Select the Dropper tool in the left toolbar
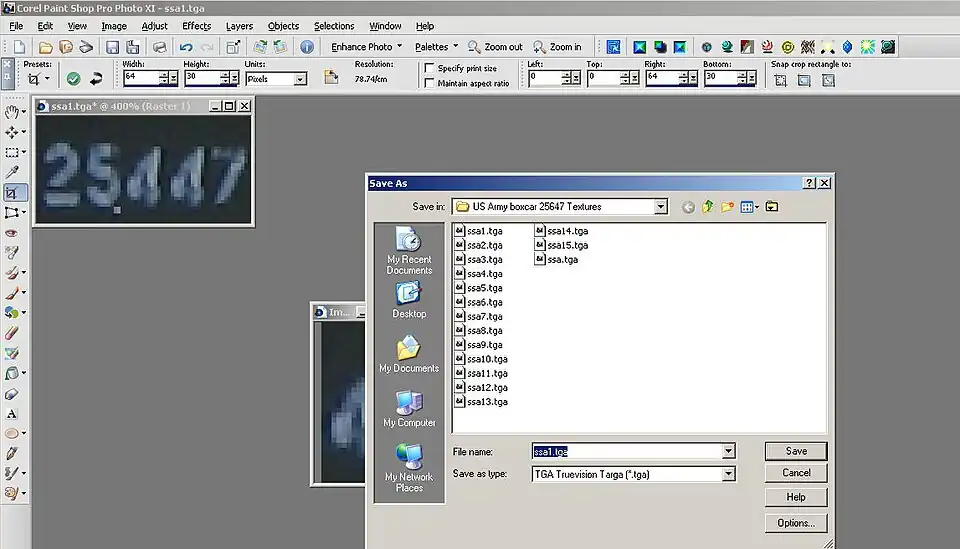 pos(12,172)
